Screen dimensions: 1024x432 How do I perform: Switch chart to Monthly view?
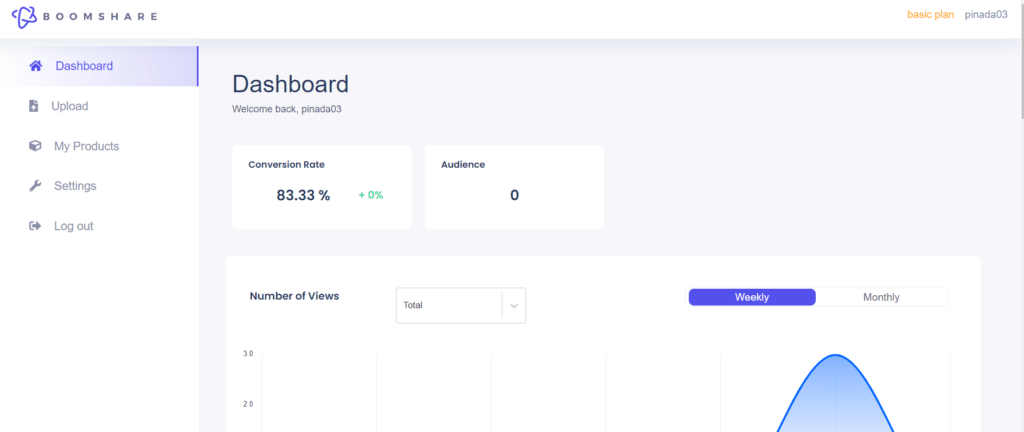881,297
